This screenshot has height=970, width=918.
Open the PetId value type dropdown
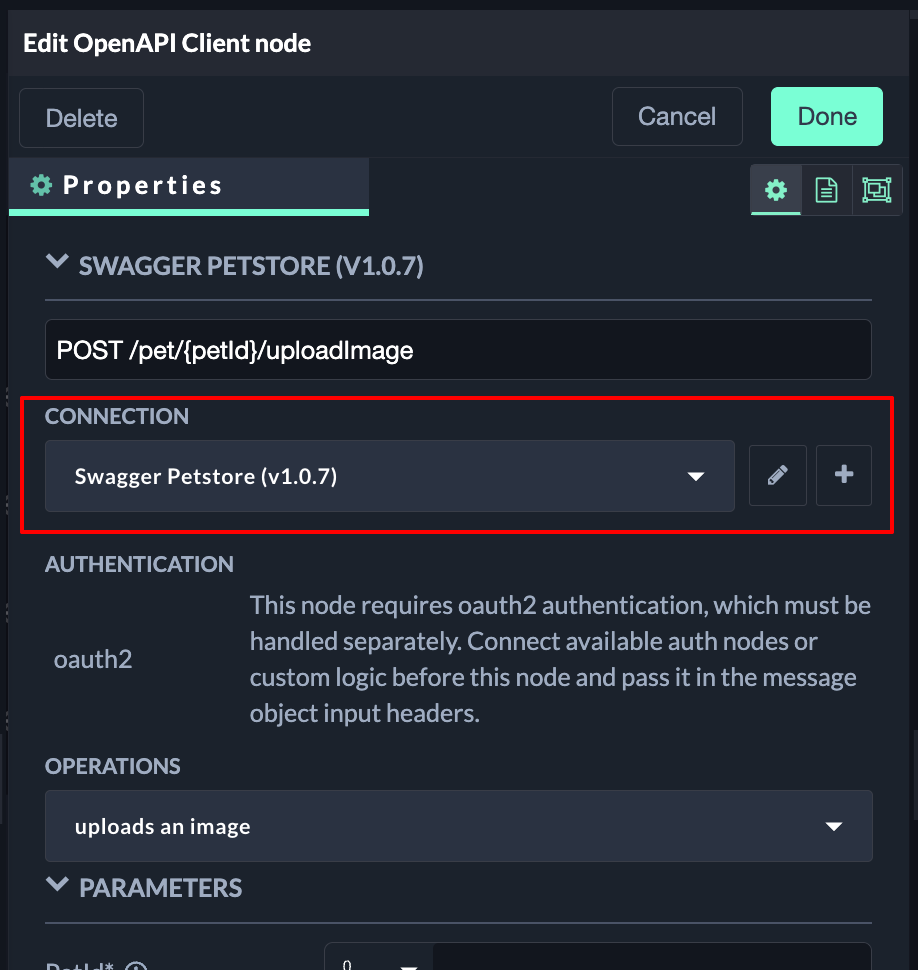coord(379,962)
